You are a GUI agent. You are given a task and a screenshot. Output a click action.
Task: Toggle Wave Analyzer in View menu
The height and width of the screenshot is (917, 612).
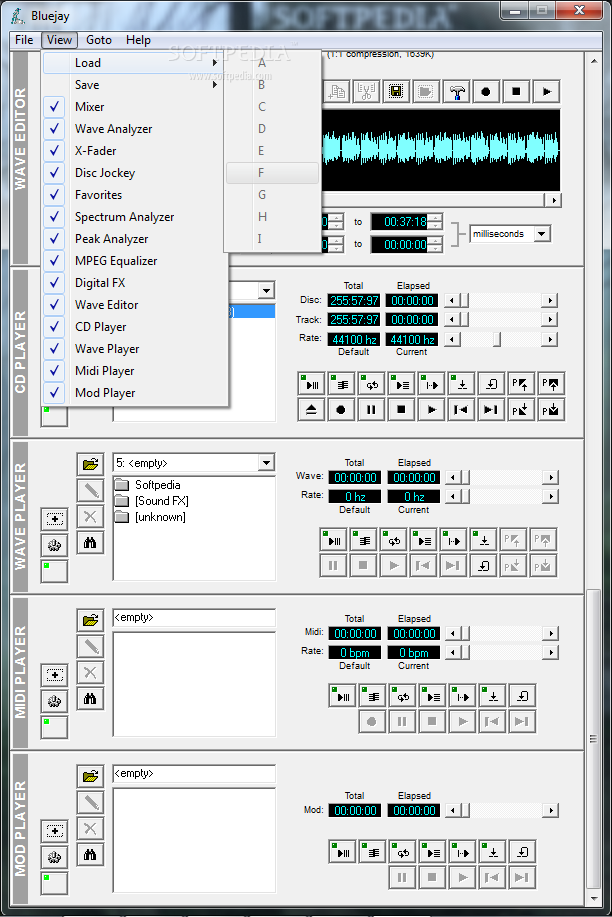click(135, 129)
